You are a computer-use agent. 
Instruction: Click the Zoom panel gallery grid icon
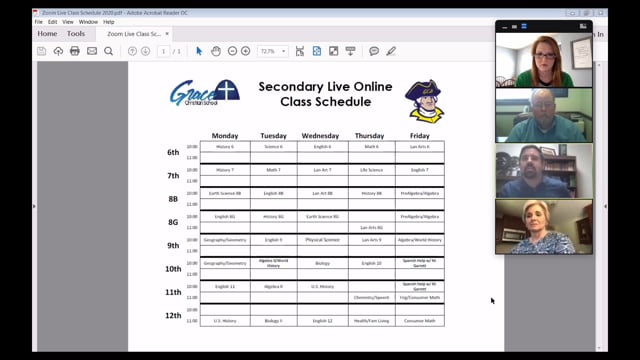coord(583,27)
